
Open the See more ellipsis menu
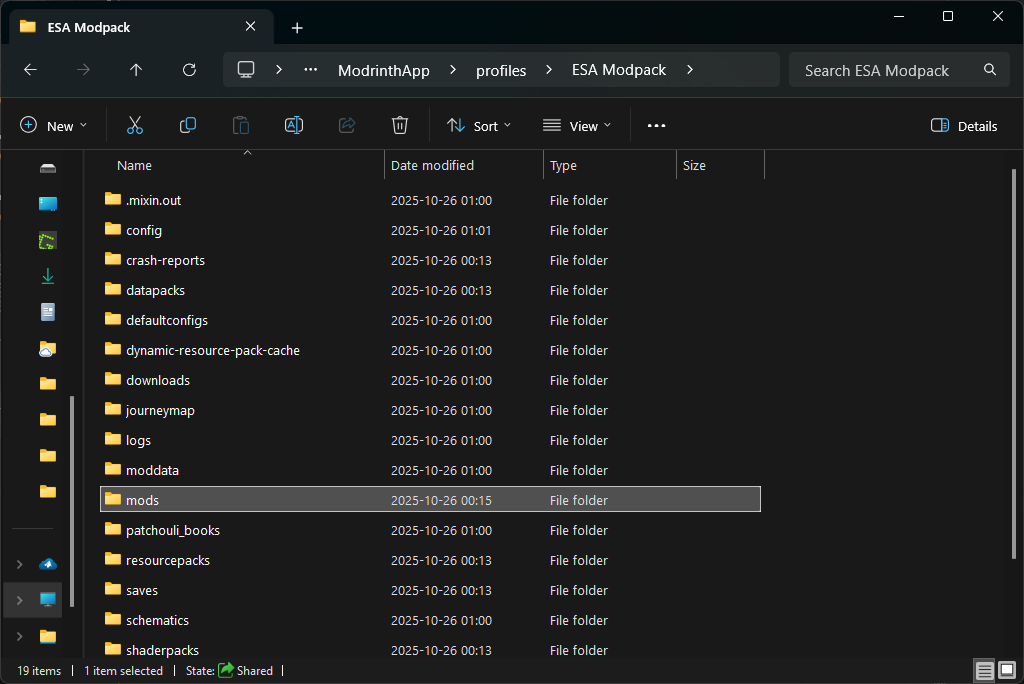click(656, 126)
